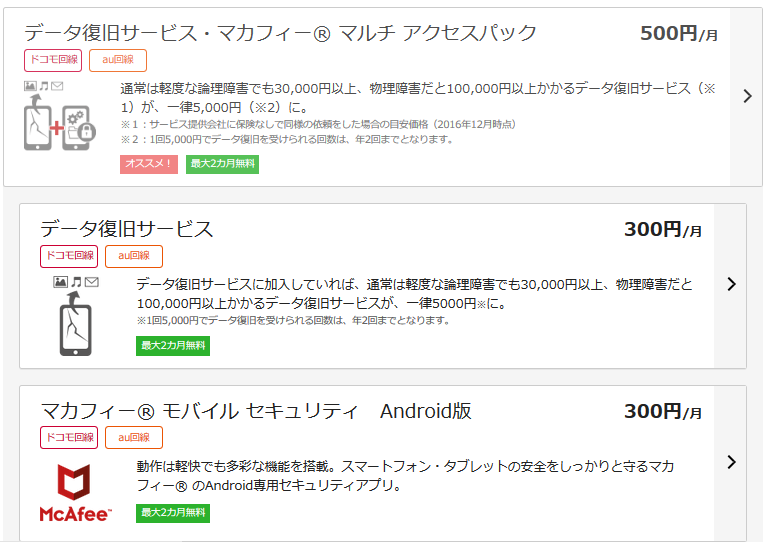The width and height of the screenshot is (771, 542).
Task: Click the データ復旧サービス heading
Action: pos(127,229)
